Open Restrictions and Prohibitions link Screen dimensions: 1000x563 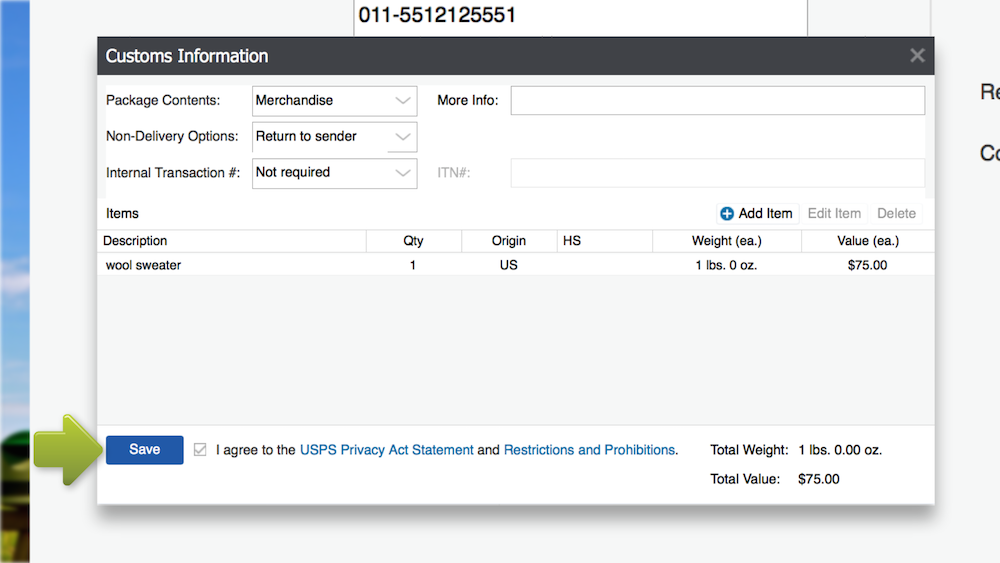(x=589, y=450)
